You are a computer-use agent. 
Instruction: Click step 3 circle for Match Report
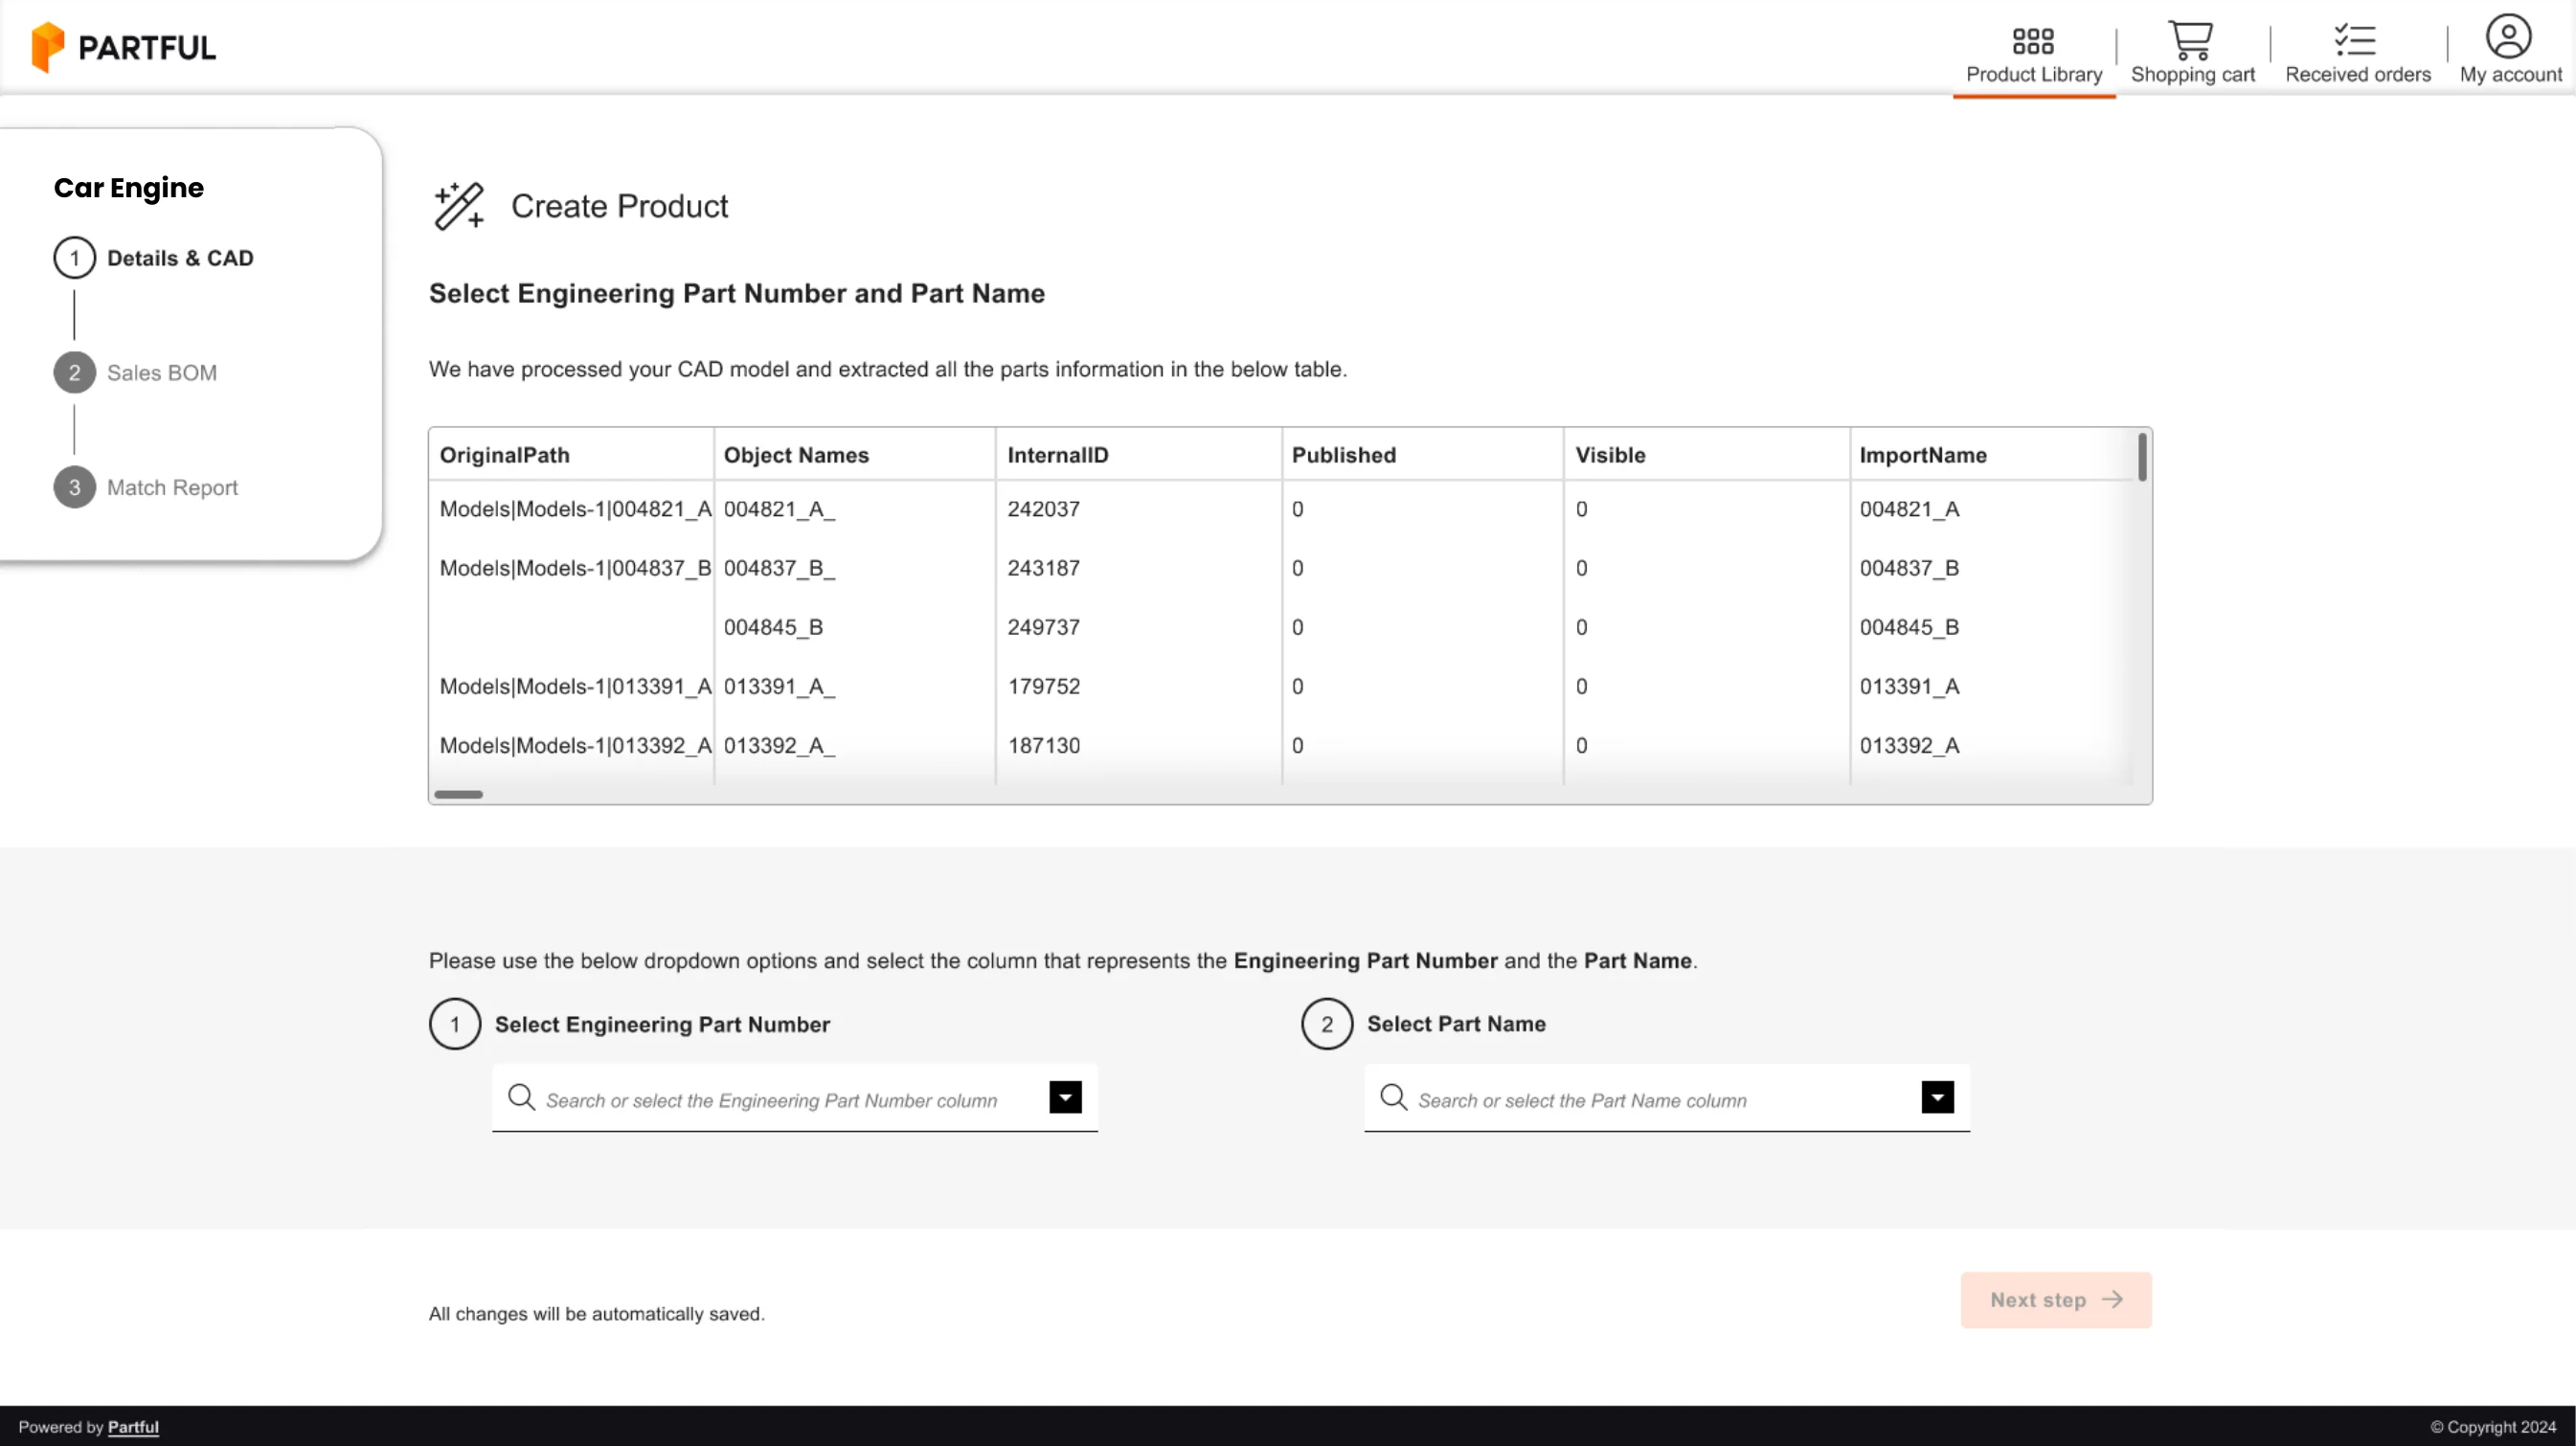point(74,488)
